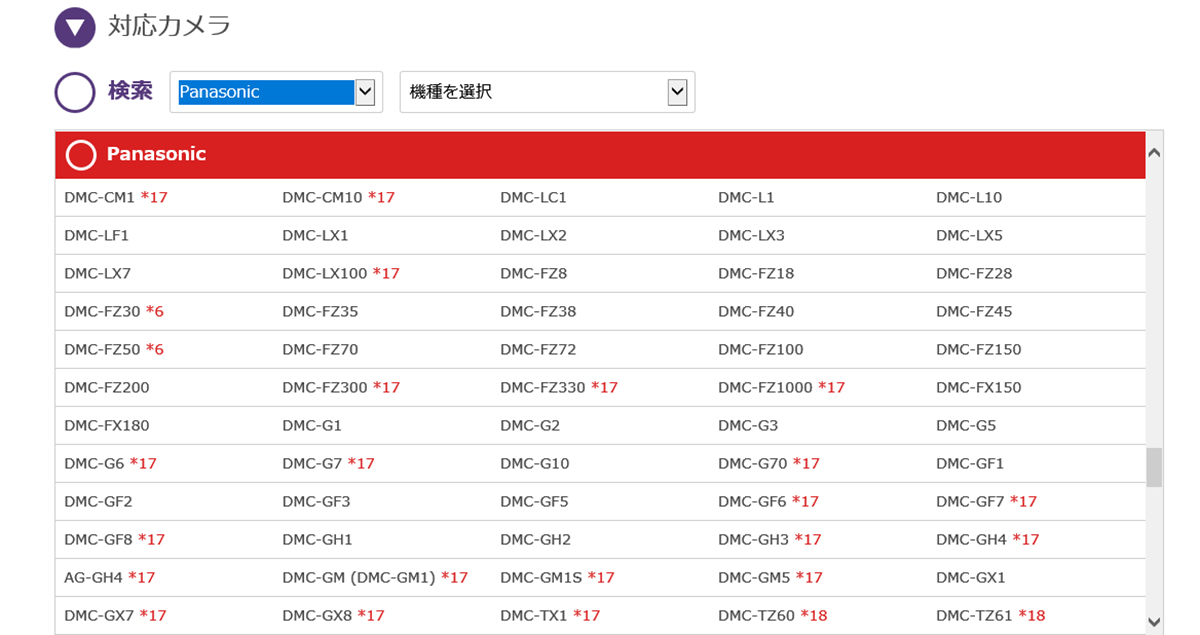Select DMC-FZ18 entry
This screenshot has height=635, width=1200.
coord(756,274)
